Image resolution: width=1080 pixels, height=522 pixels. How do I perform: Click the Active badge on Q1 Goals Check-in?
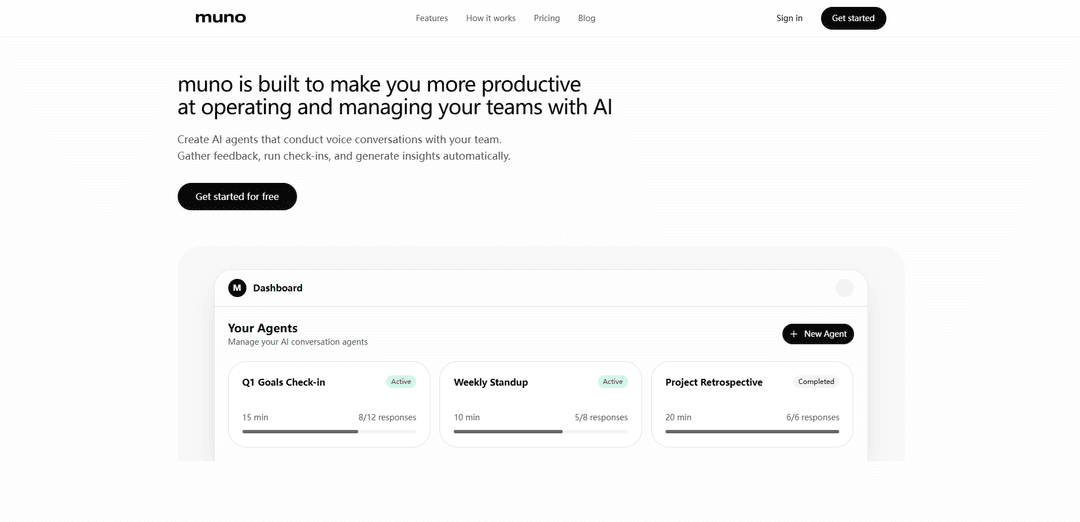pos(401,382)
